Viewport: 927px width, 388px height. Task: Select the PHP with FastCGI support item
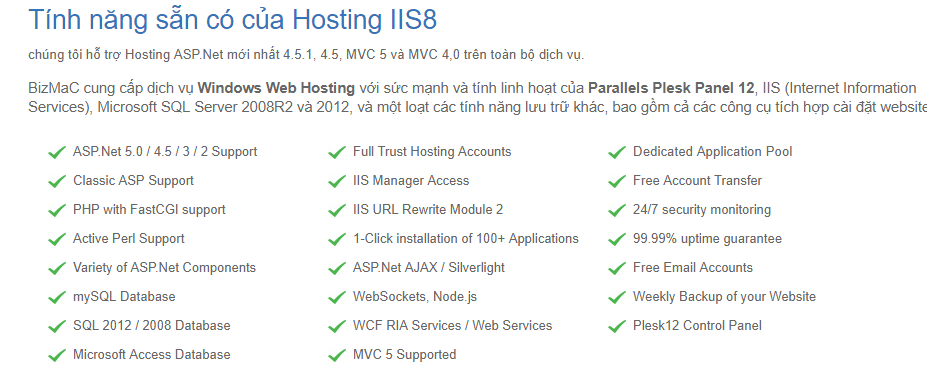[x=149, y=209]
